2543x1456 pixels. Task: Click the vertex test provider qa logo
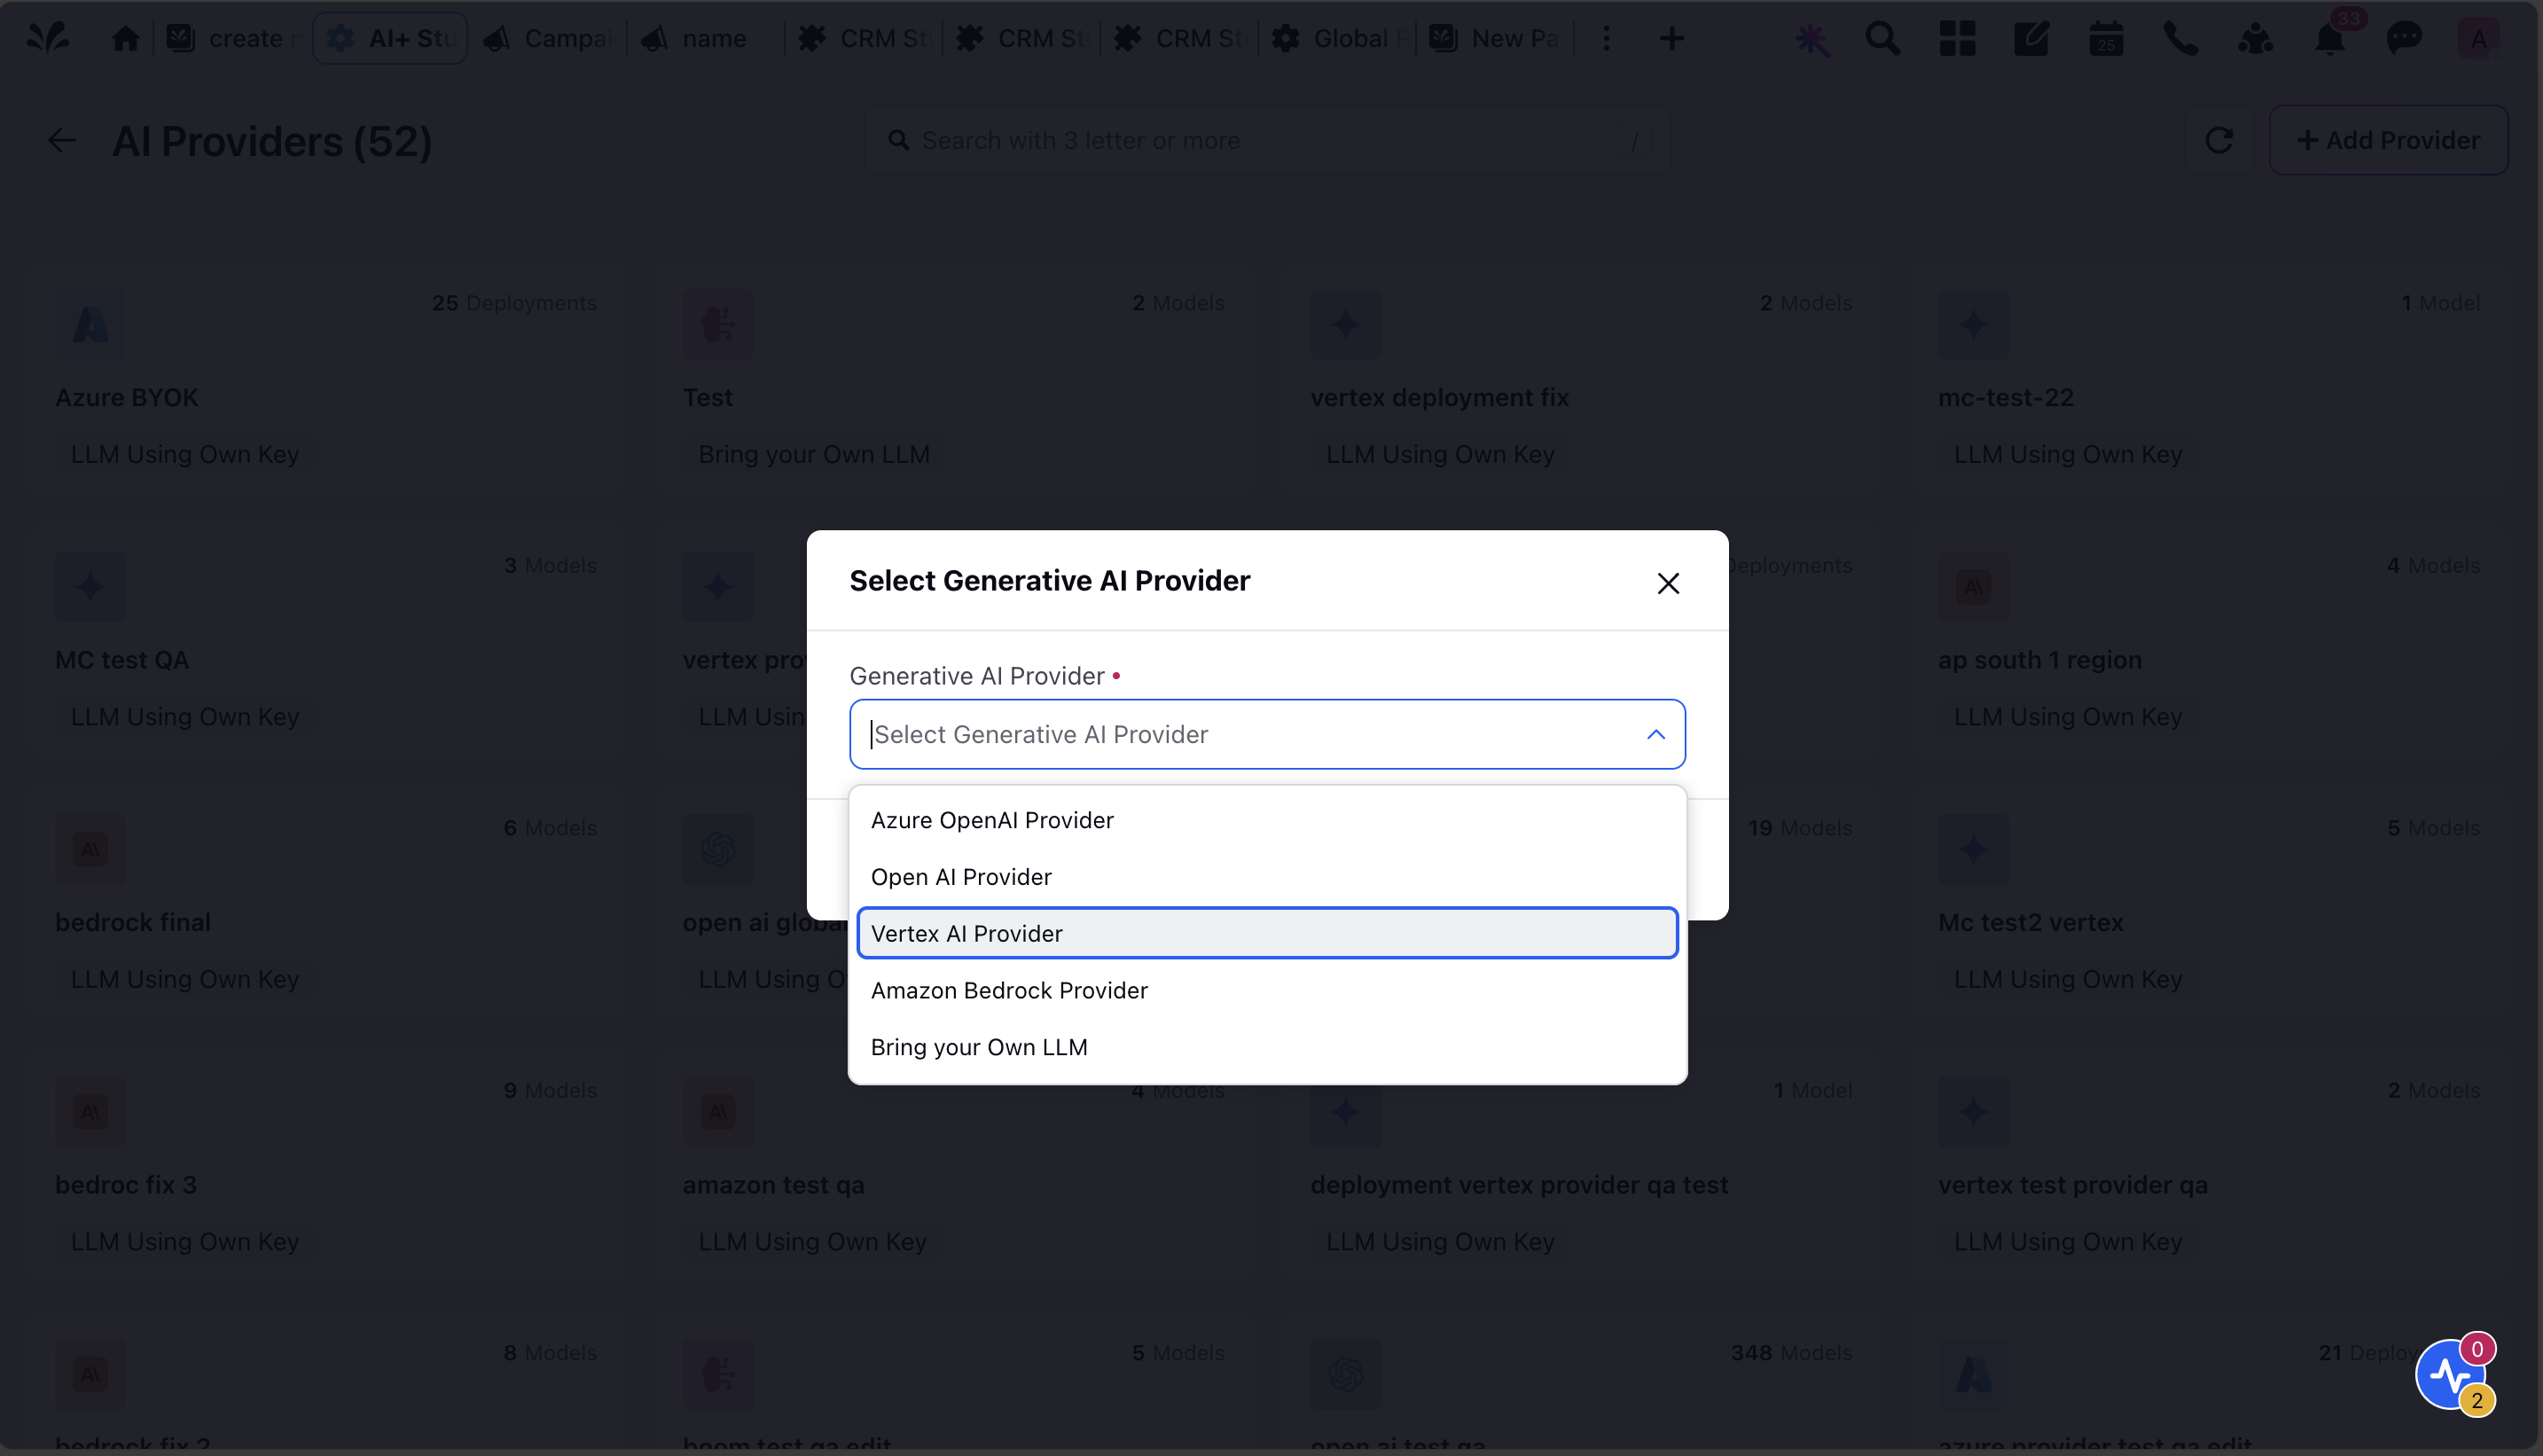point(1973,1111)
